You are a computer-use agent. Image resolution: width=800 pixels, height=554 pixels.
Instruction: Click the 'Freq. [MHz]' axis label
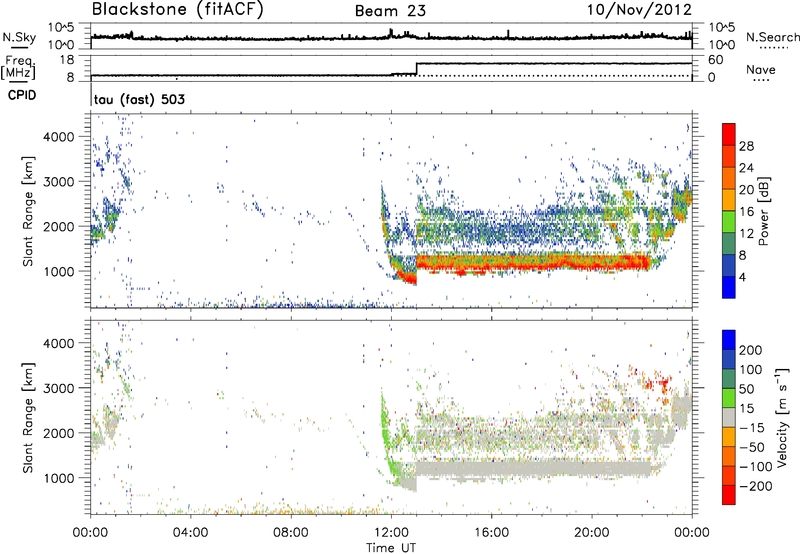tap(18, 68)
